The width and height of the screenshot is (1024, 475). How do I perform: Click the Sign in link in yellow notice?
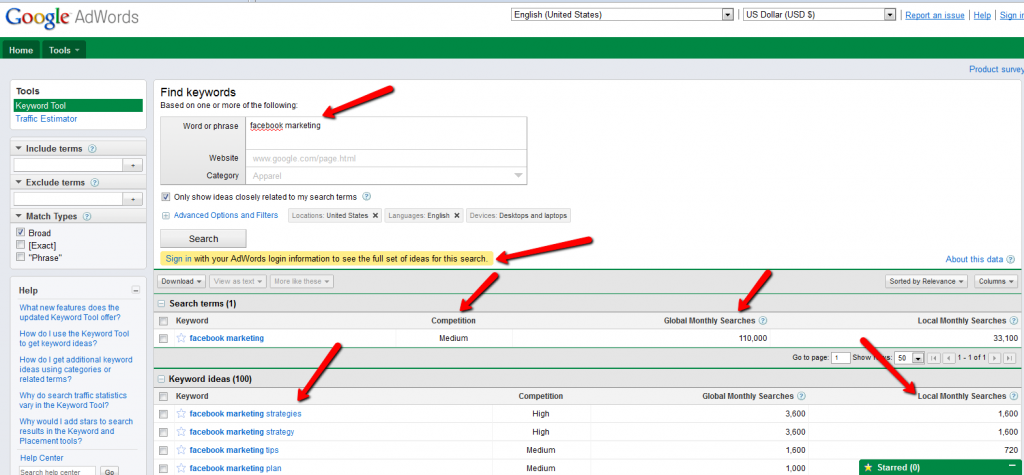click(178, 259)
